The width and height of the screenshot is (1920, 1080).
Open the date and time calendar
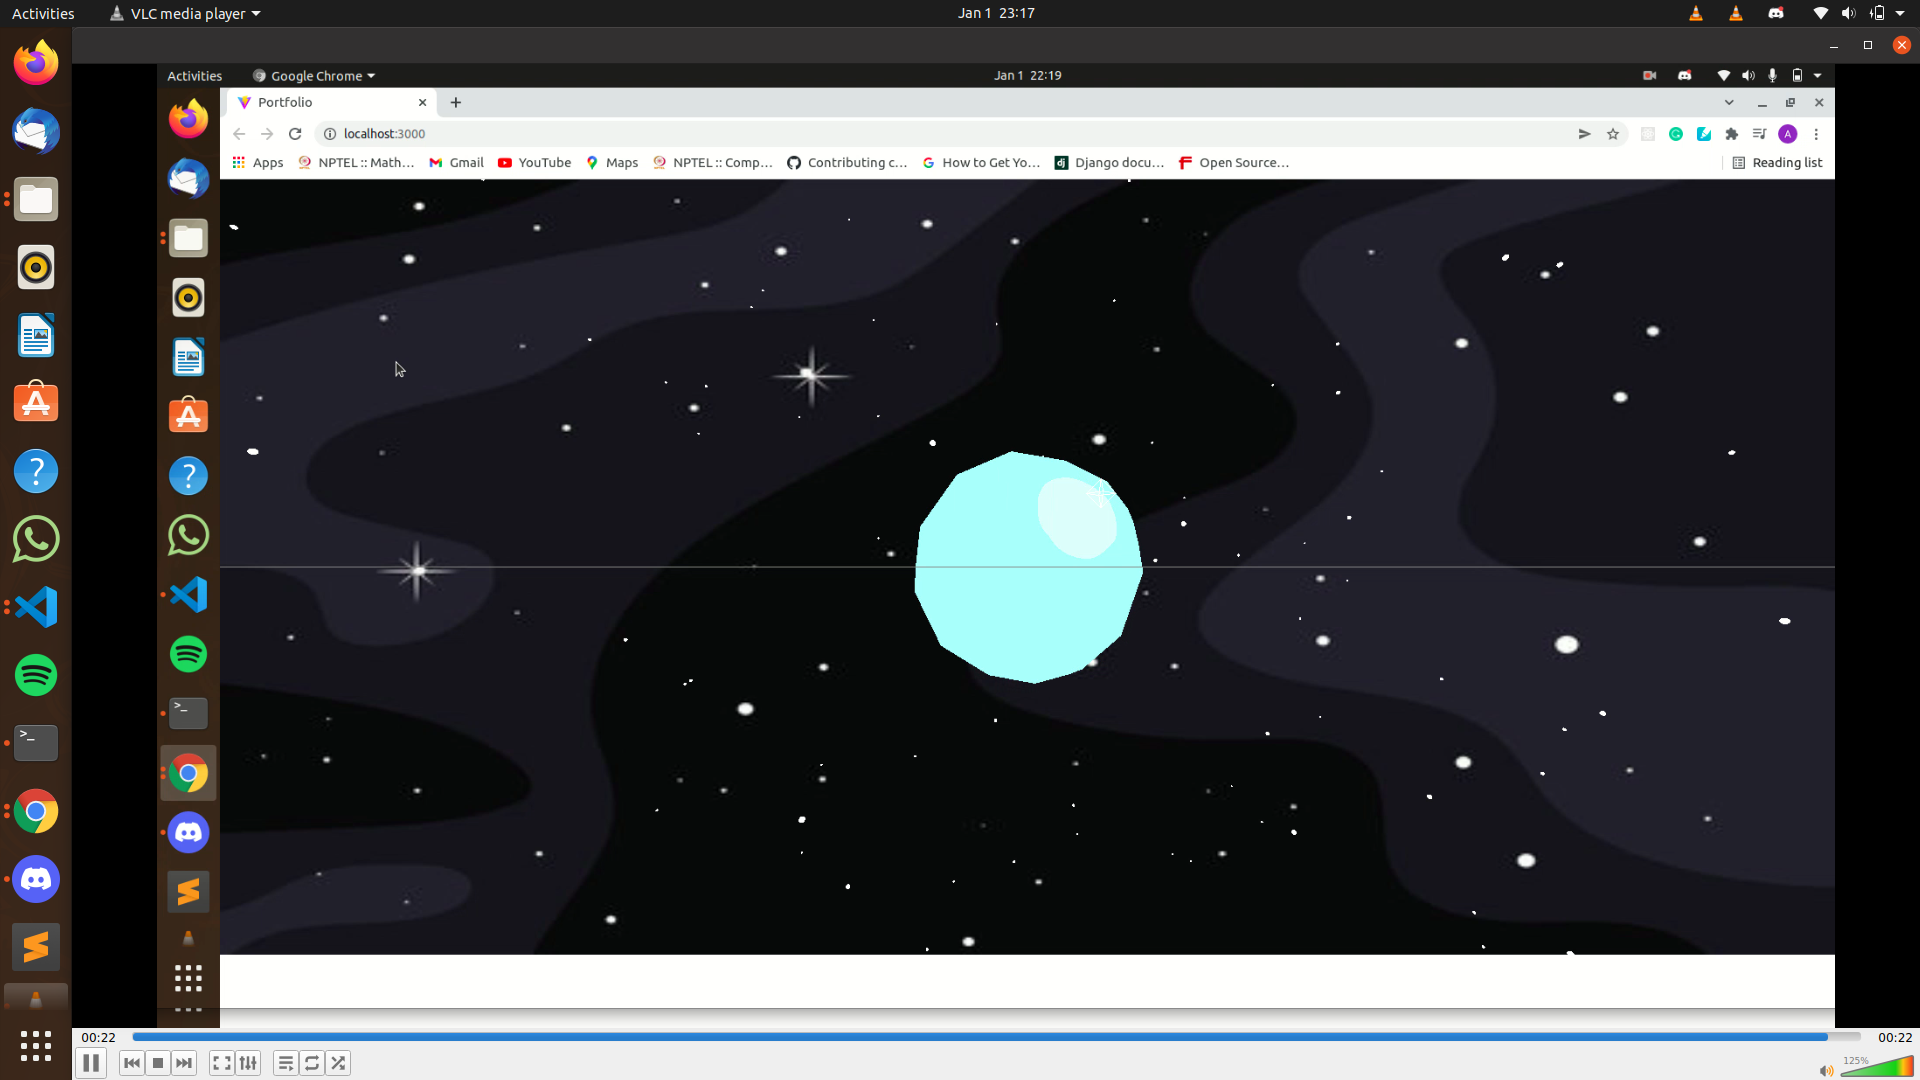pyautogui.click(x=995, y=13)
